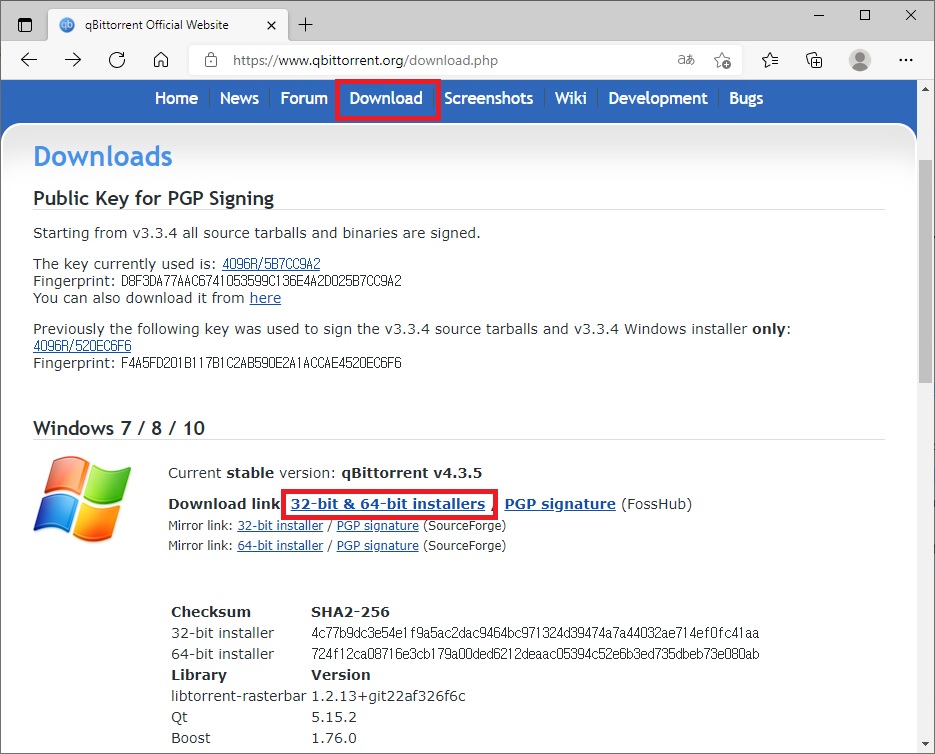Open the 4096R/5B7CC9A2 key link

pyautogui.click(x=271, y=264)
